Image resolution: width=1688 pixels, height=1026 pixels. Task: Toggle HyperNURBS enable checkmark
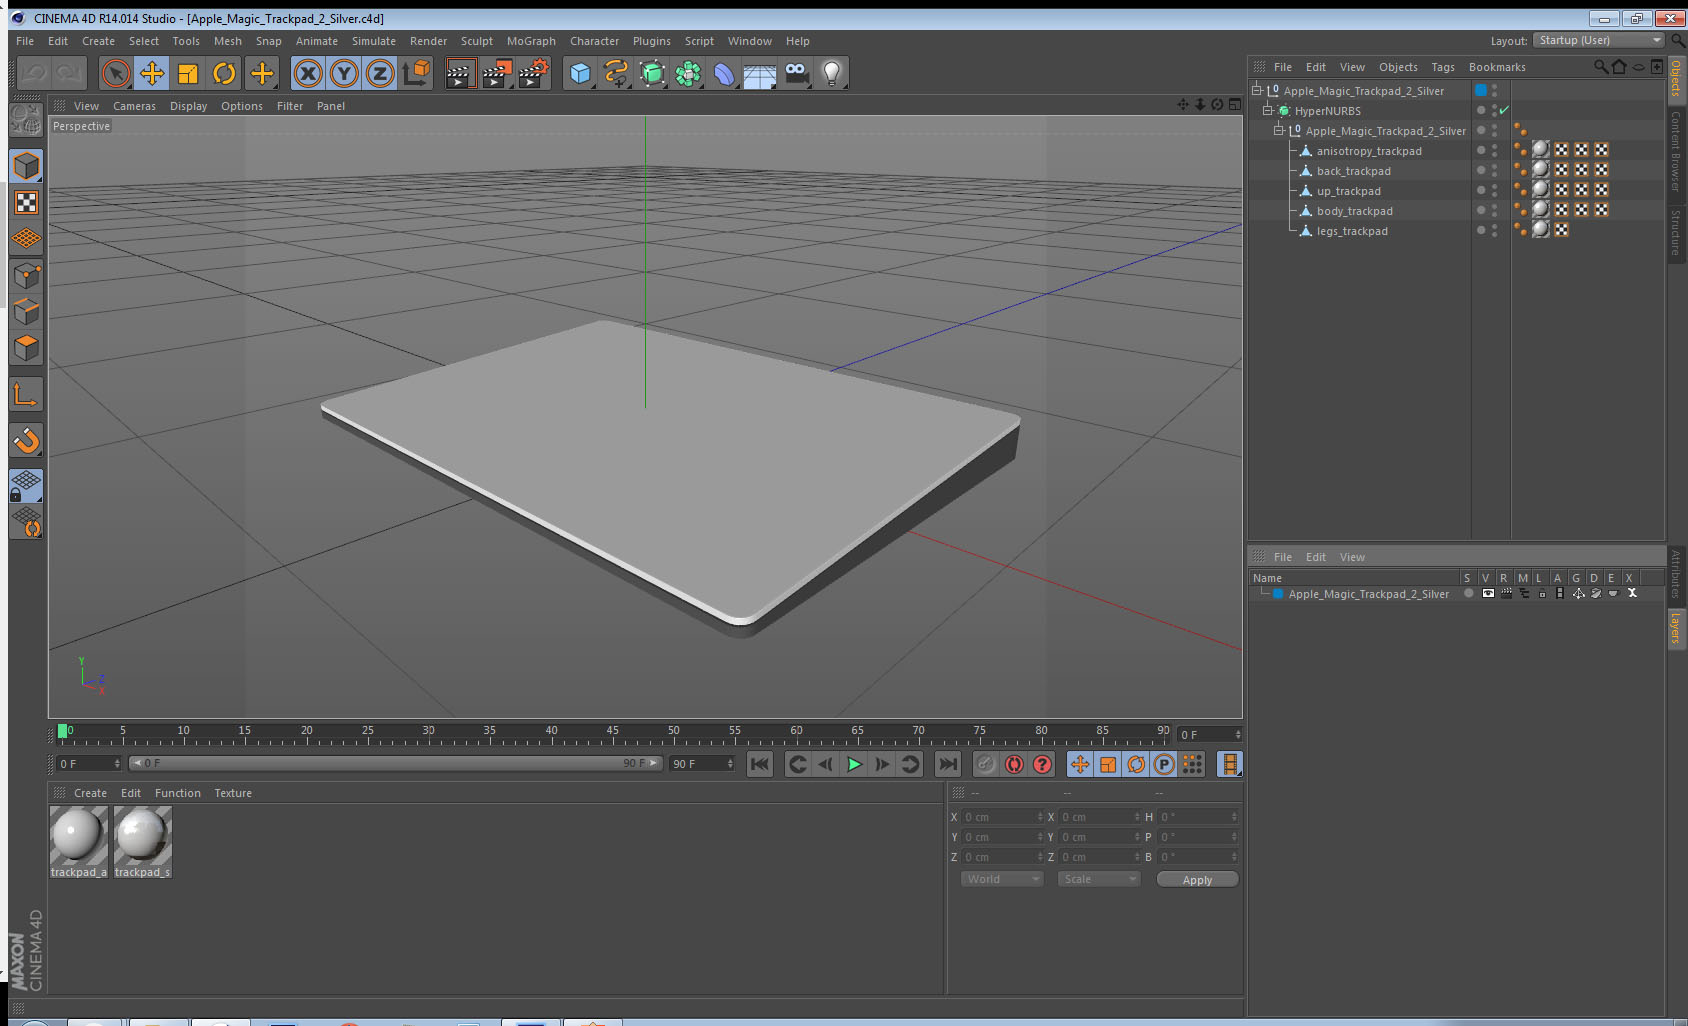[x=1504, y=111]
